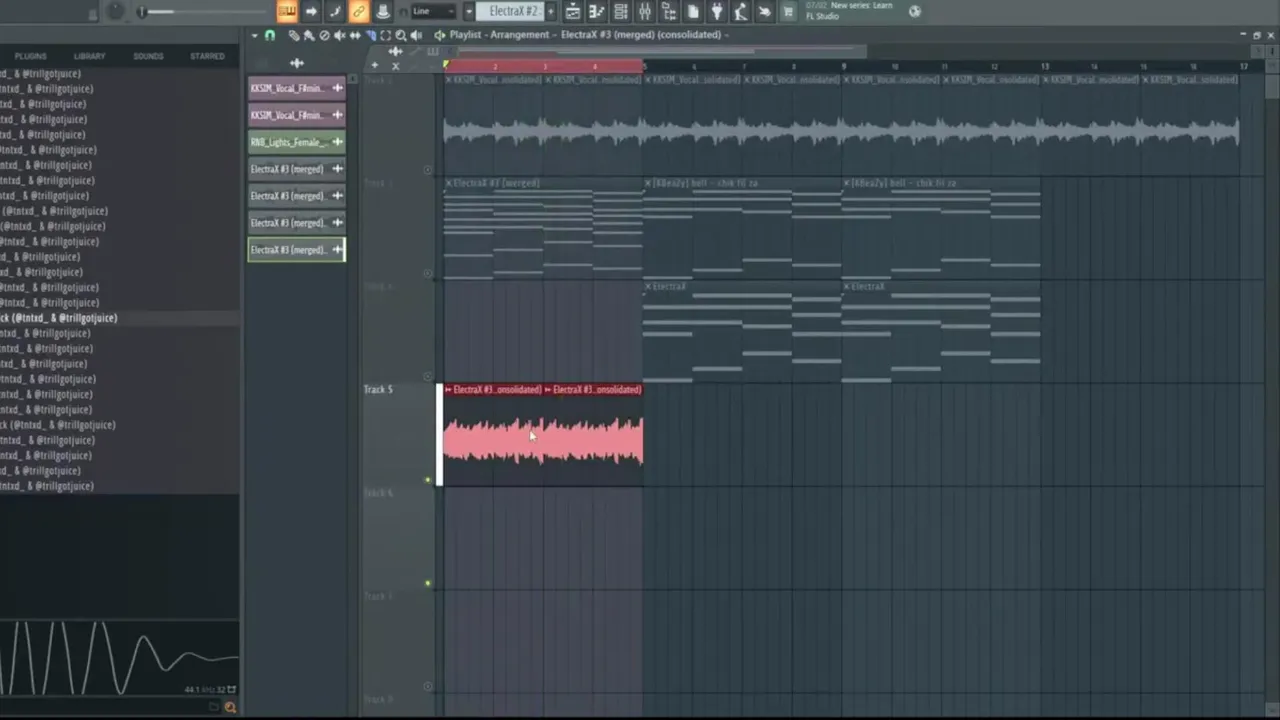Click the globe online news icon

[x=914, y=11]
